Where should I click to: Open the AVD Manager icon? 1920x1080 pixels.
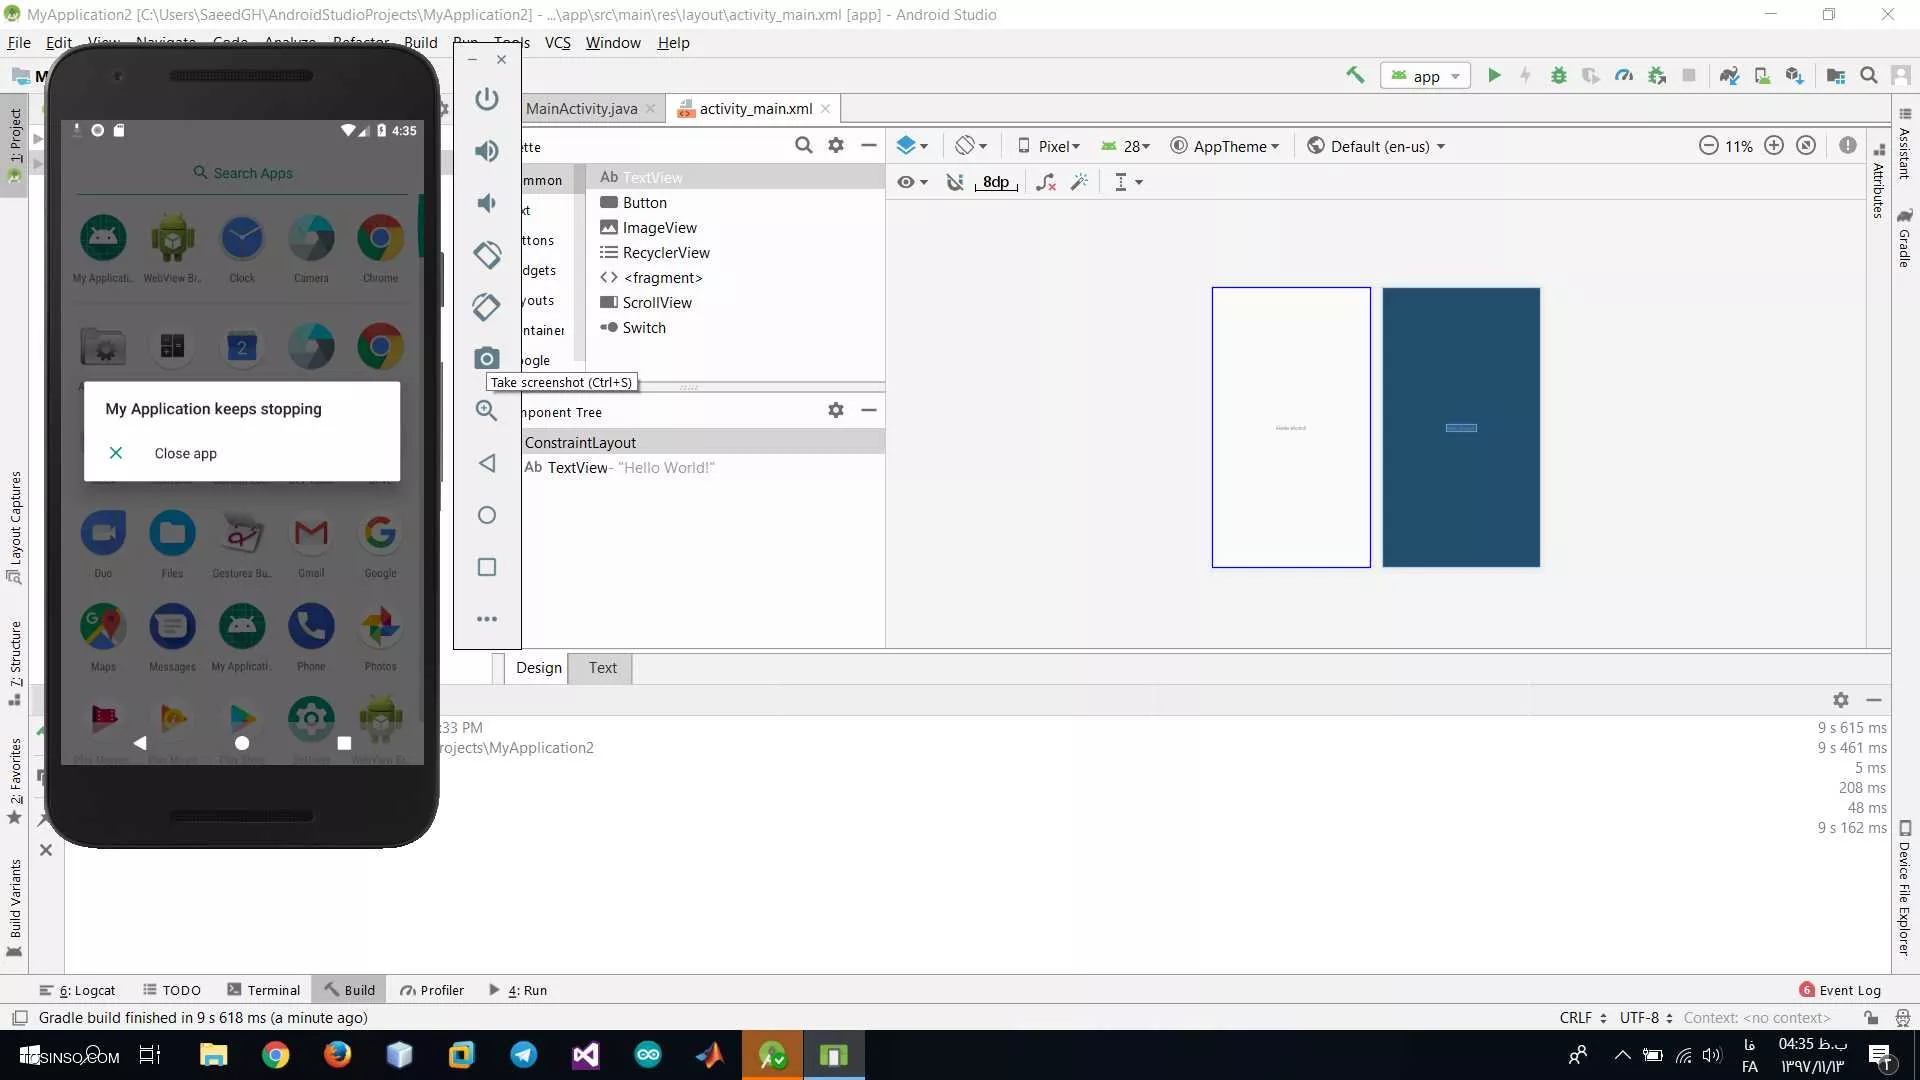pyautogui.click(x=1762, y=75)
